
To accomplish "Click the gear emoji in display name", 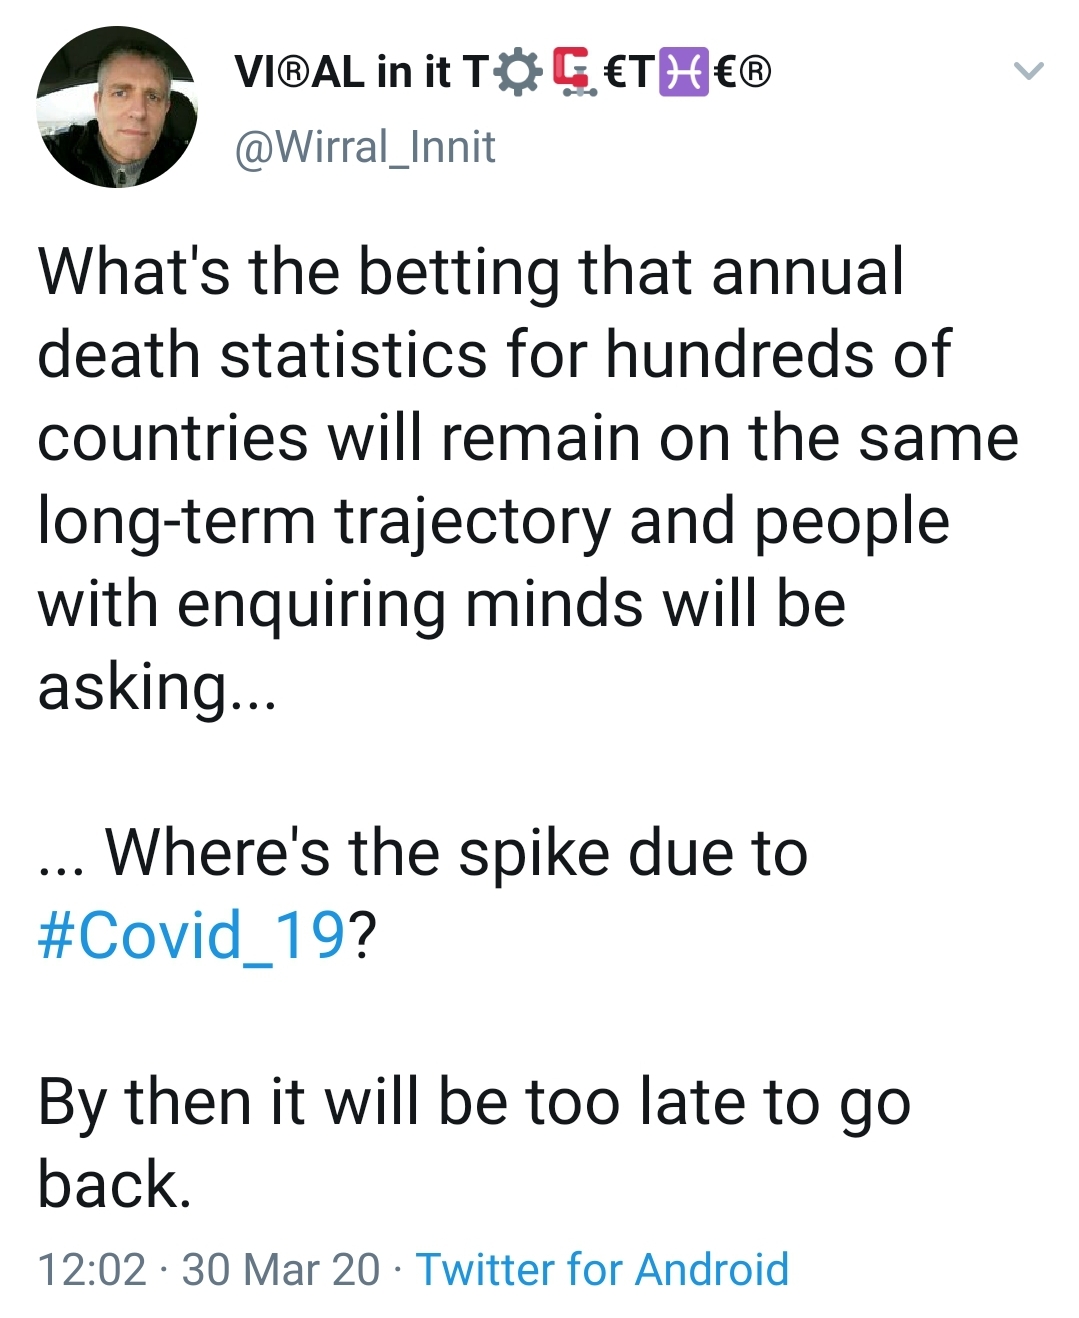I will [x=518, y=73].
